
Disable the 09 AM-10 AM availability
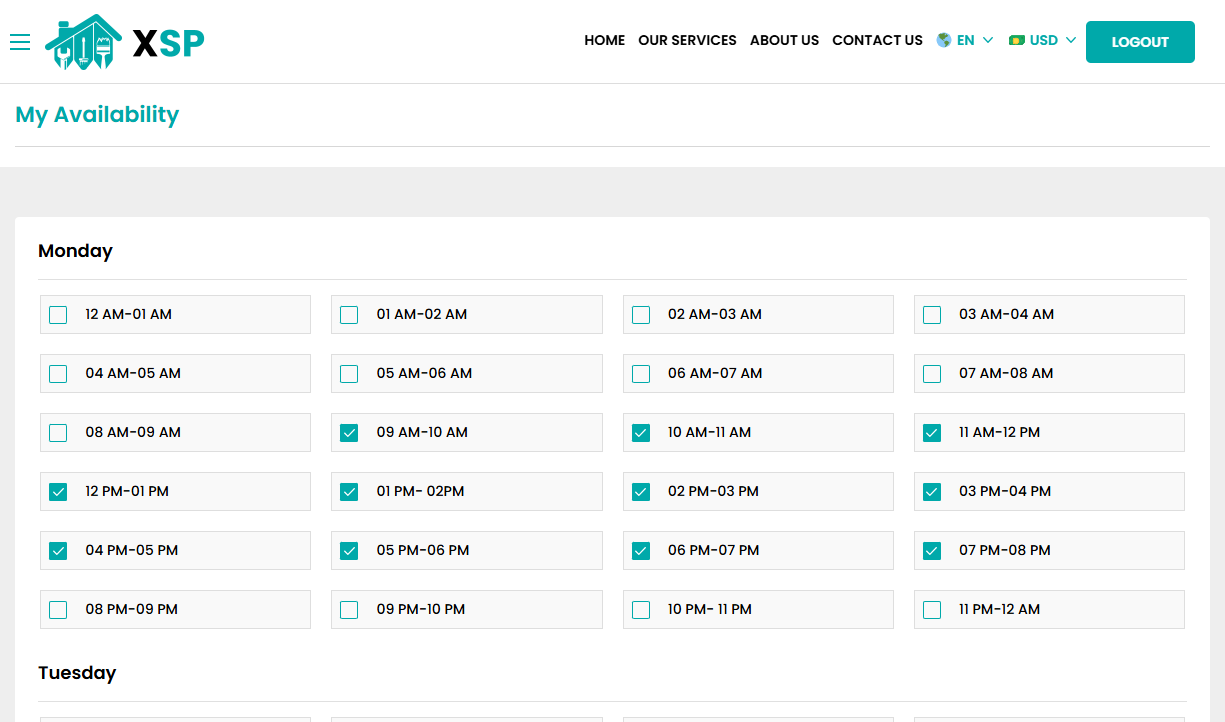click(x=349, y=432)
